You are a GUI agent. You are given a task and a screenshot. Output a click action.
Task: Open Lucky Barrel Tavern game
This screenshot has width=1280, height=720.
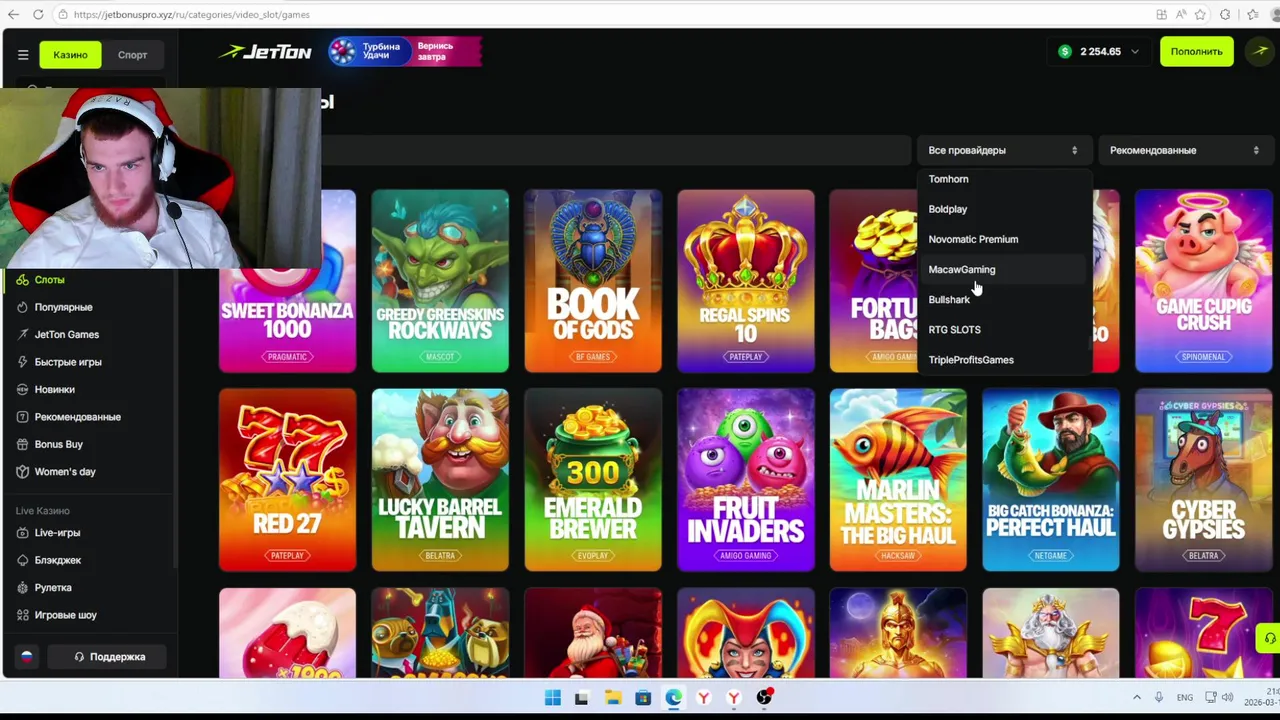click(x=440, y=480)
